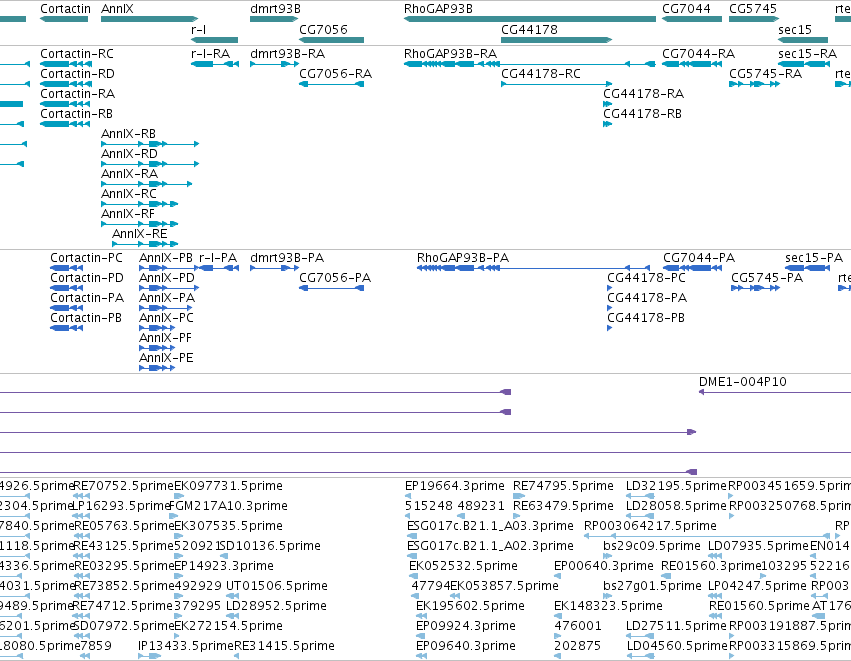The width and height of the screenshot is (851, 661).
Task: Click the RhoGAP93B-RA transcript label
Action: 450,54
